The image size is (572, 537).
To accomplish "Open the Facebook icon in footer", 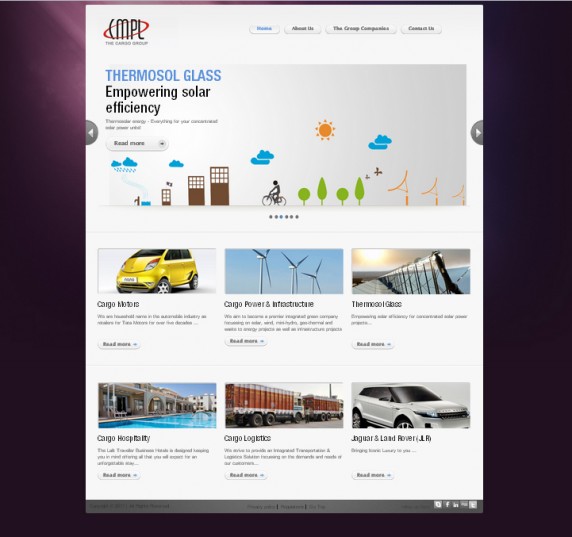I will point(447,505).
